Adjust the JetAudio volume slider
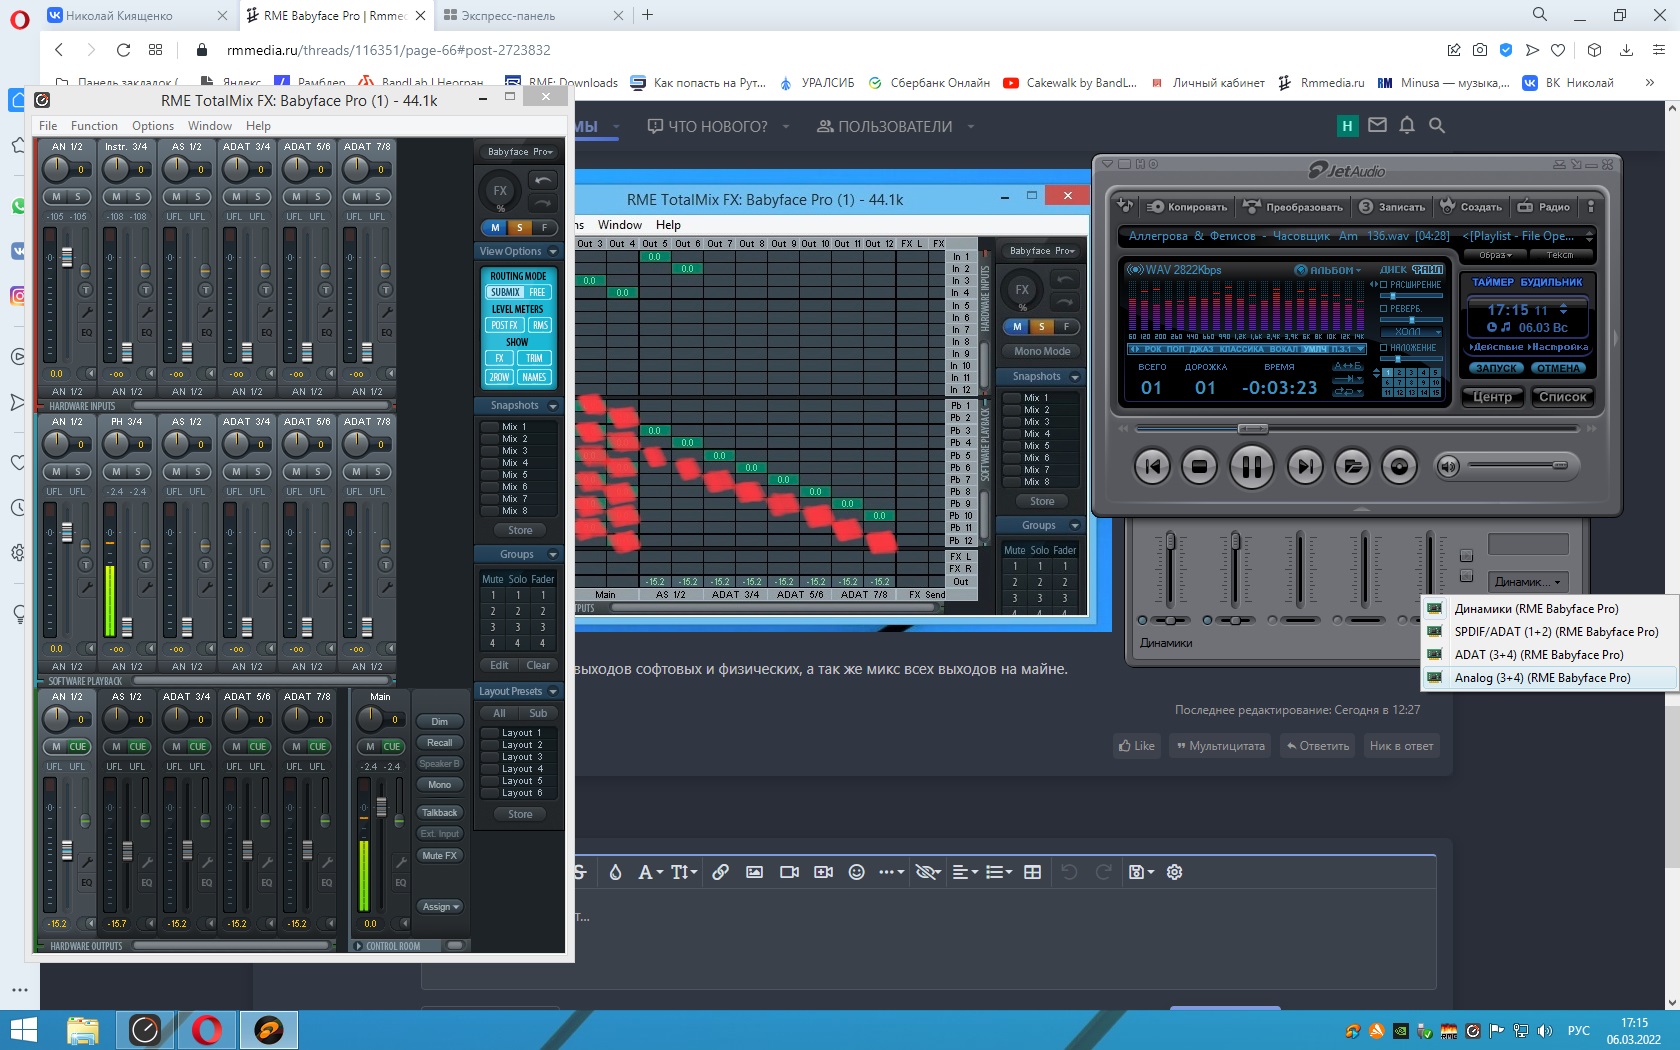 click(1518, 465)
